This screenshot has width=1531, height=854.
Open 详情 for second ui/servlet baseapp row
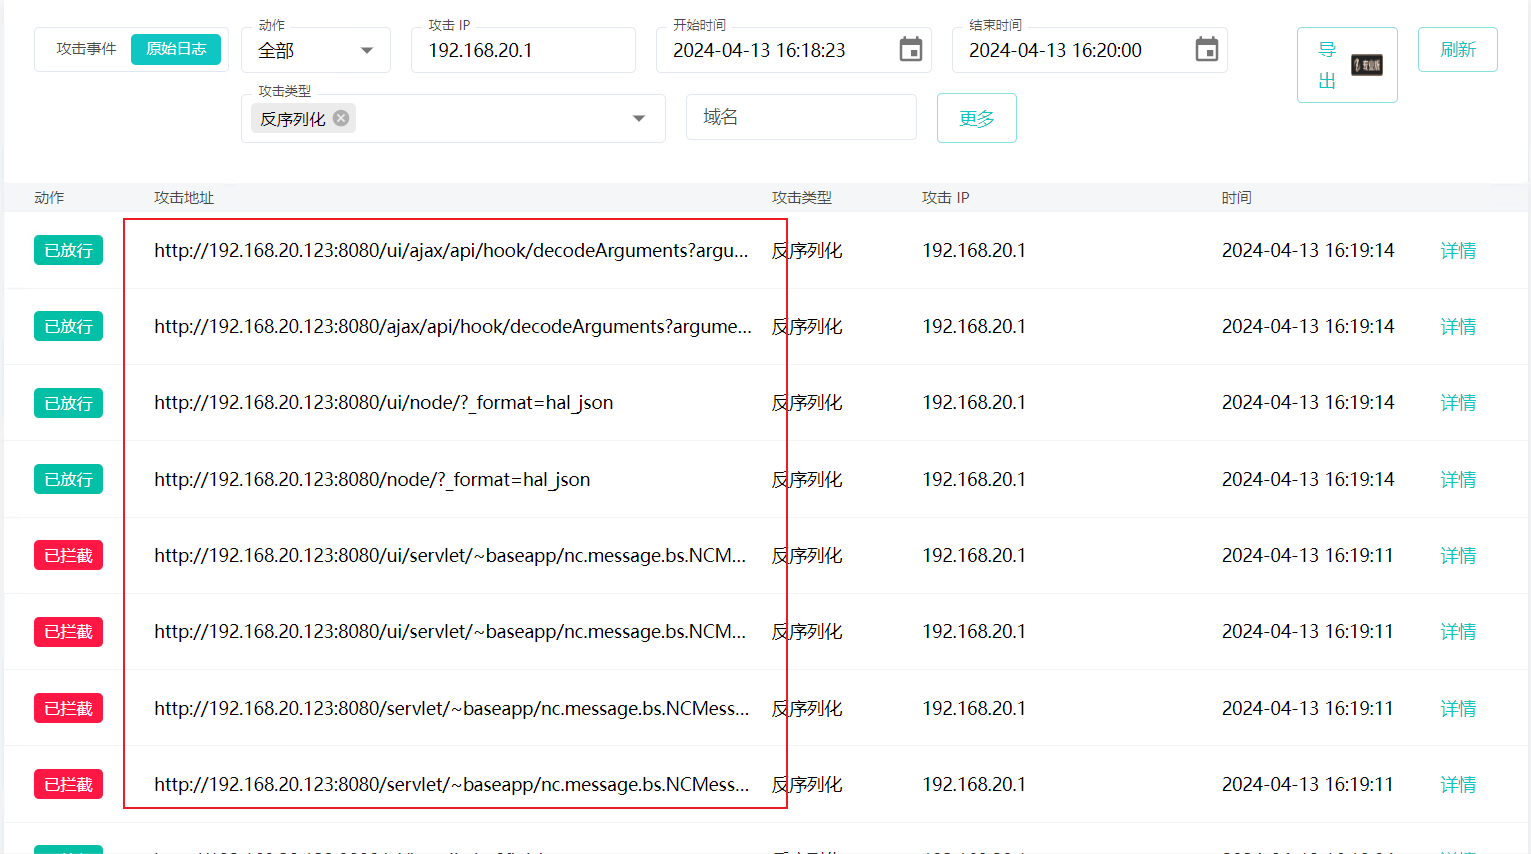(x=1458, y=632)
